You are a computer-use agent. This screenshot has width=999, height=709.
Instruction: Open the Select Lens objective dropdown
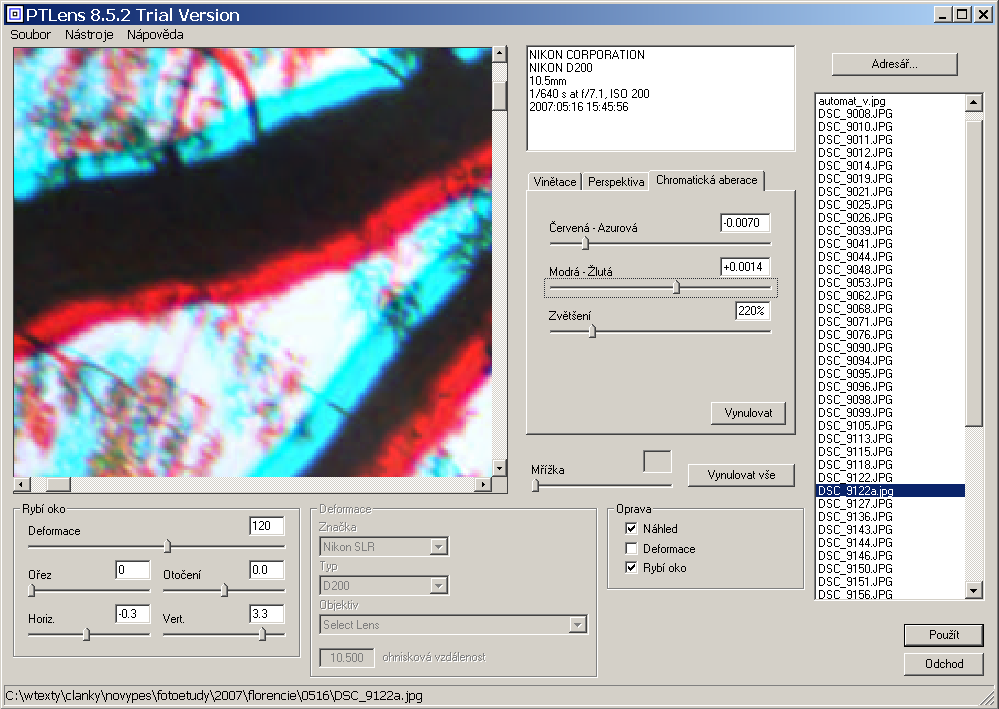[x=577, y=625]
